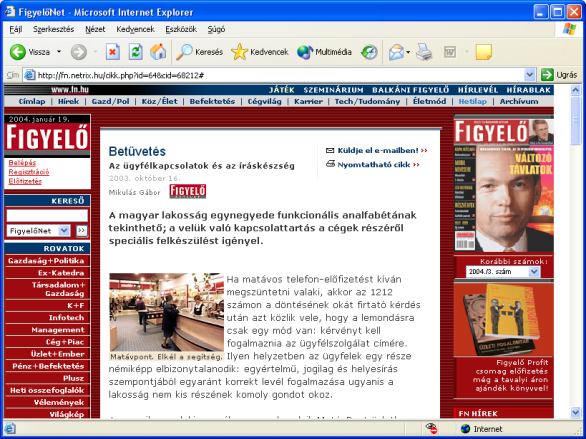Click the green Ugrás go arrow
Viewport: 586px width, 439px height.
pos(547,75)
